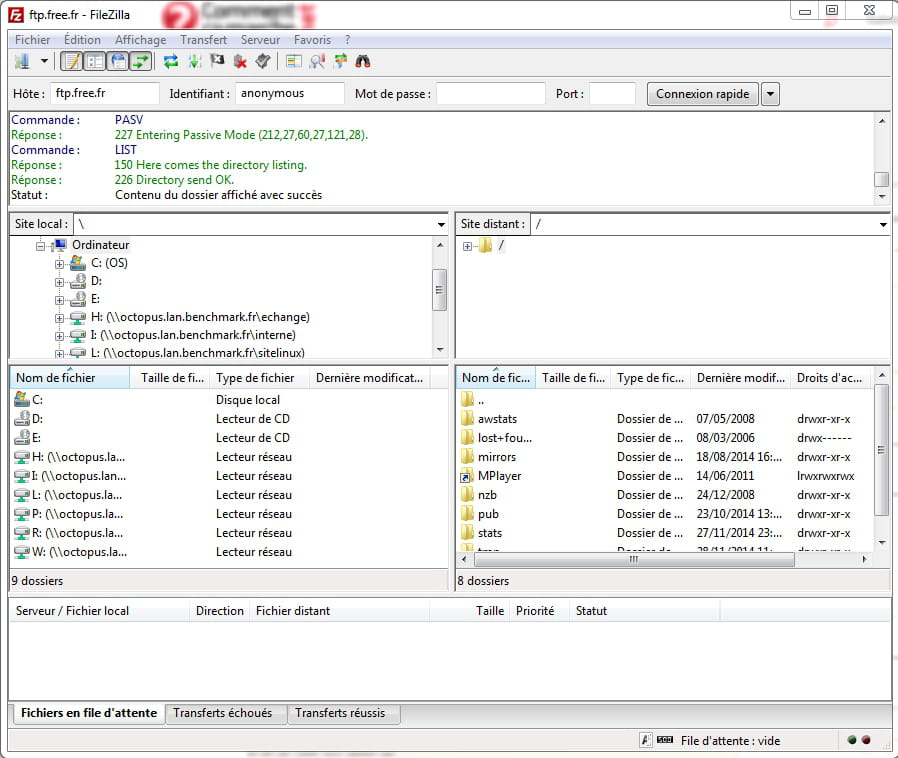
Task: Toggle processing of the transfer queue
Action: [195, 61]
